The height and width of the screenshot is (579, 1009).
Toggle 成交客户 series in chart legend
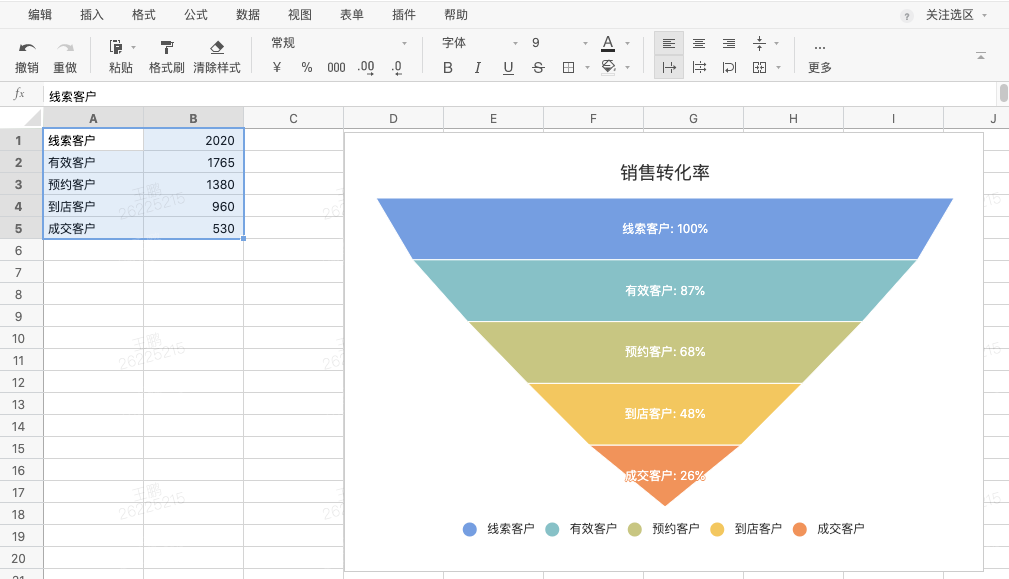[x=828, y=529]
